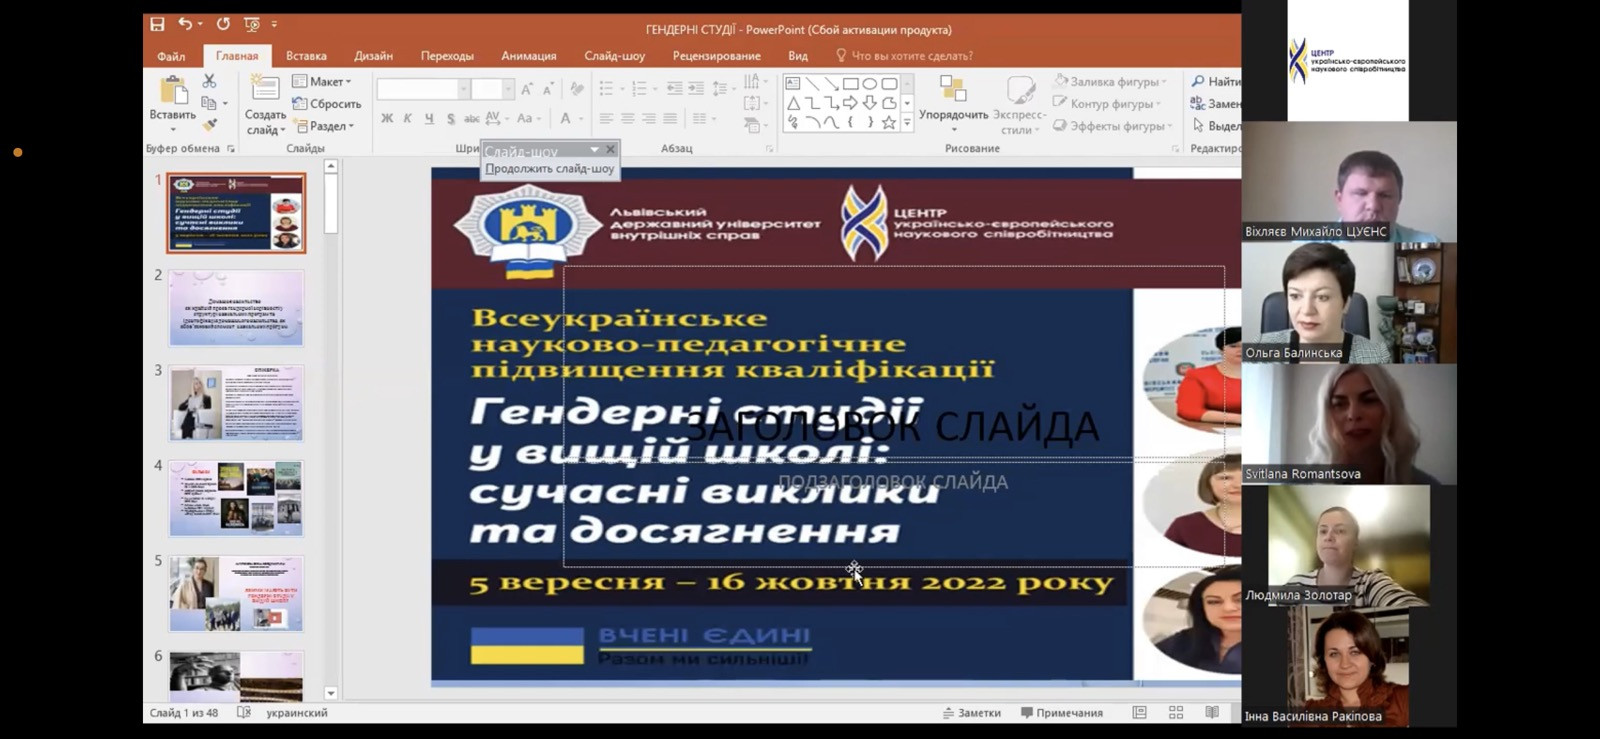The width and height of the screenshot is (1600, 739).
Task: Clear all formatting with the eraser icon
Action: [x=577, y=89]
